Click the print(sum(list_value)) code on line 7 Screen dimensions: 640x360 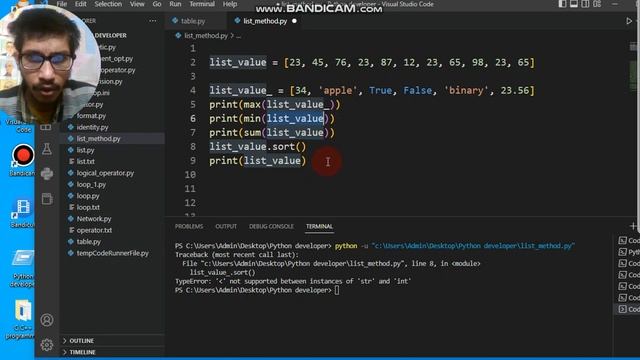[272, 133]
